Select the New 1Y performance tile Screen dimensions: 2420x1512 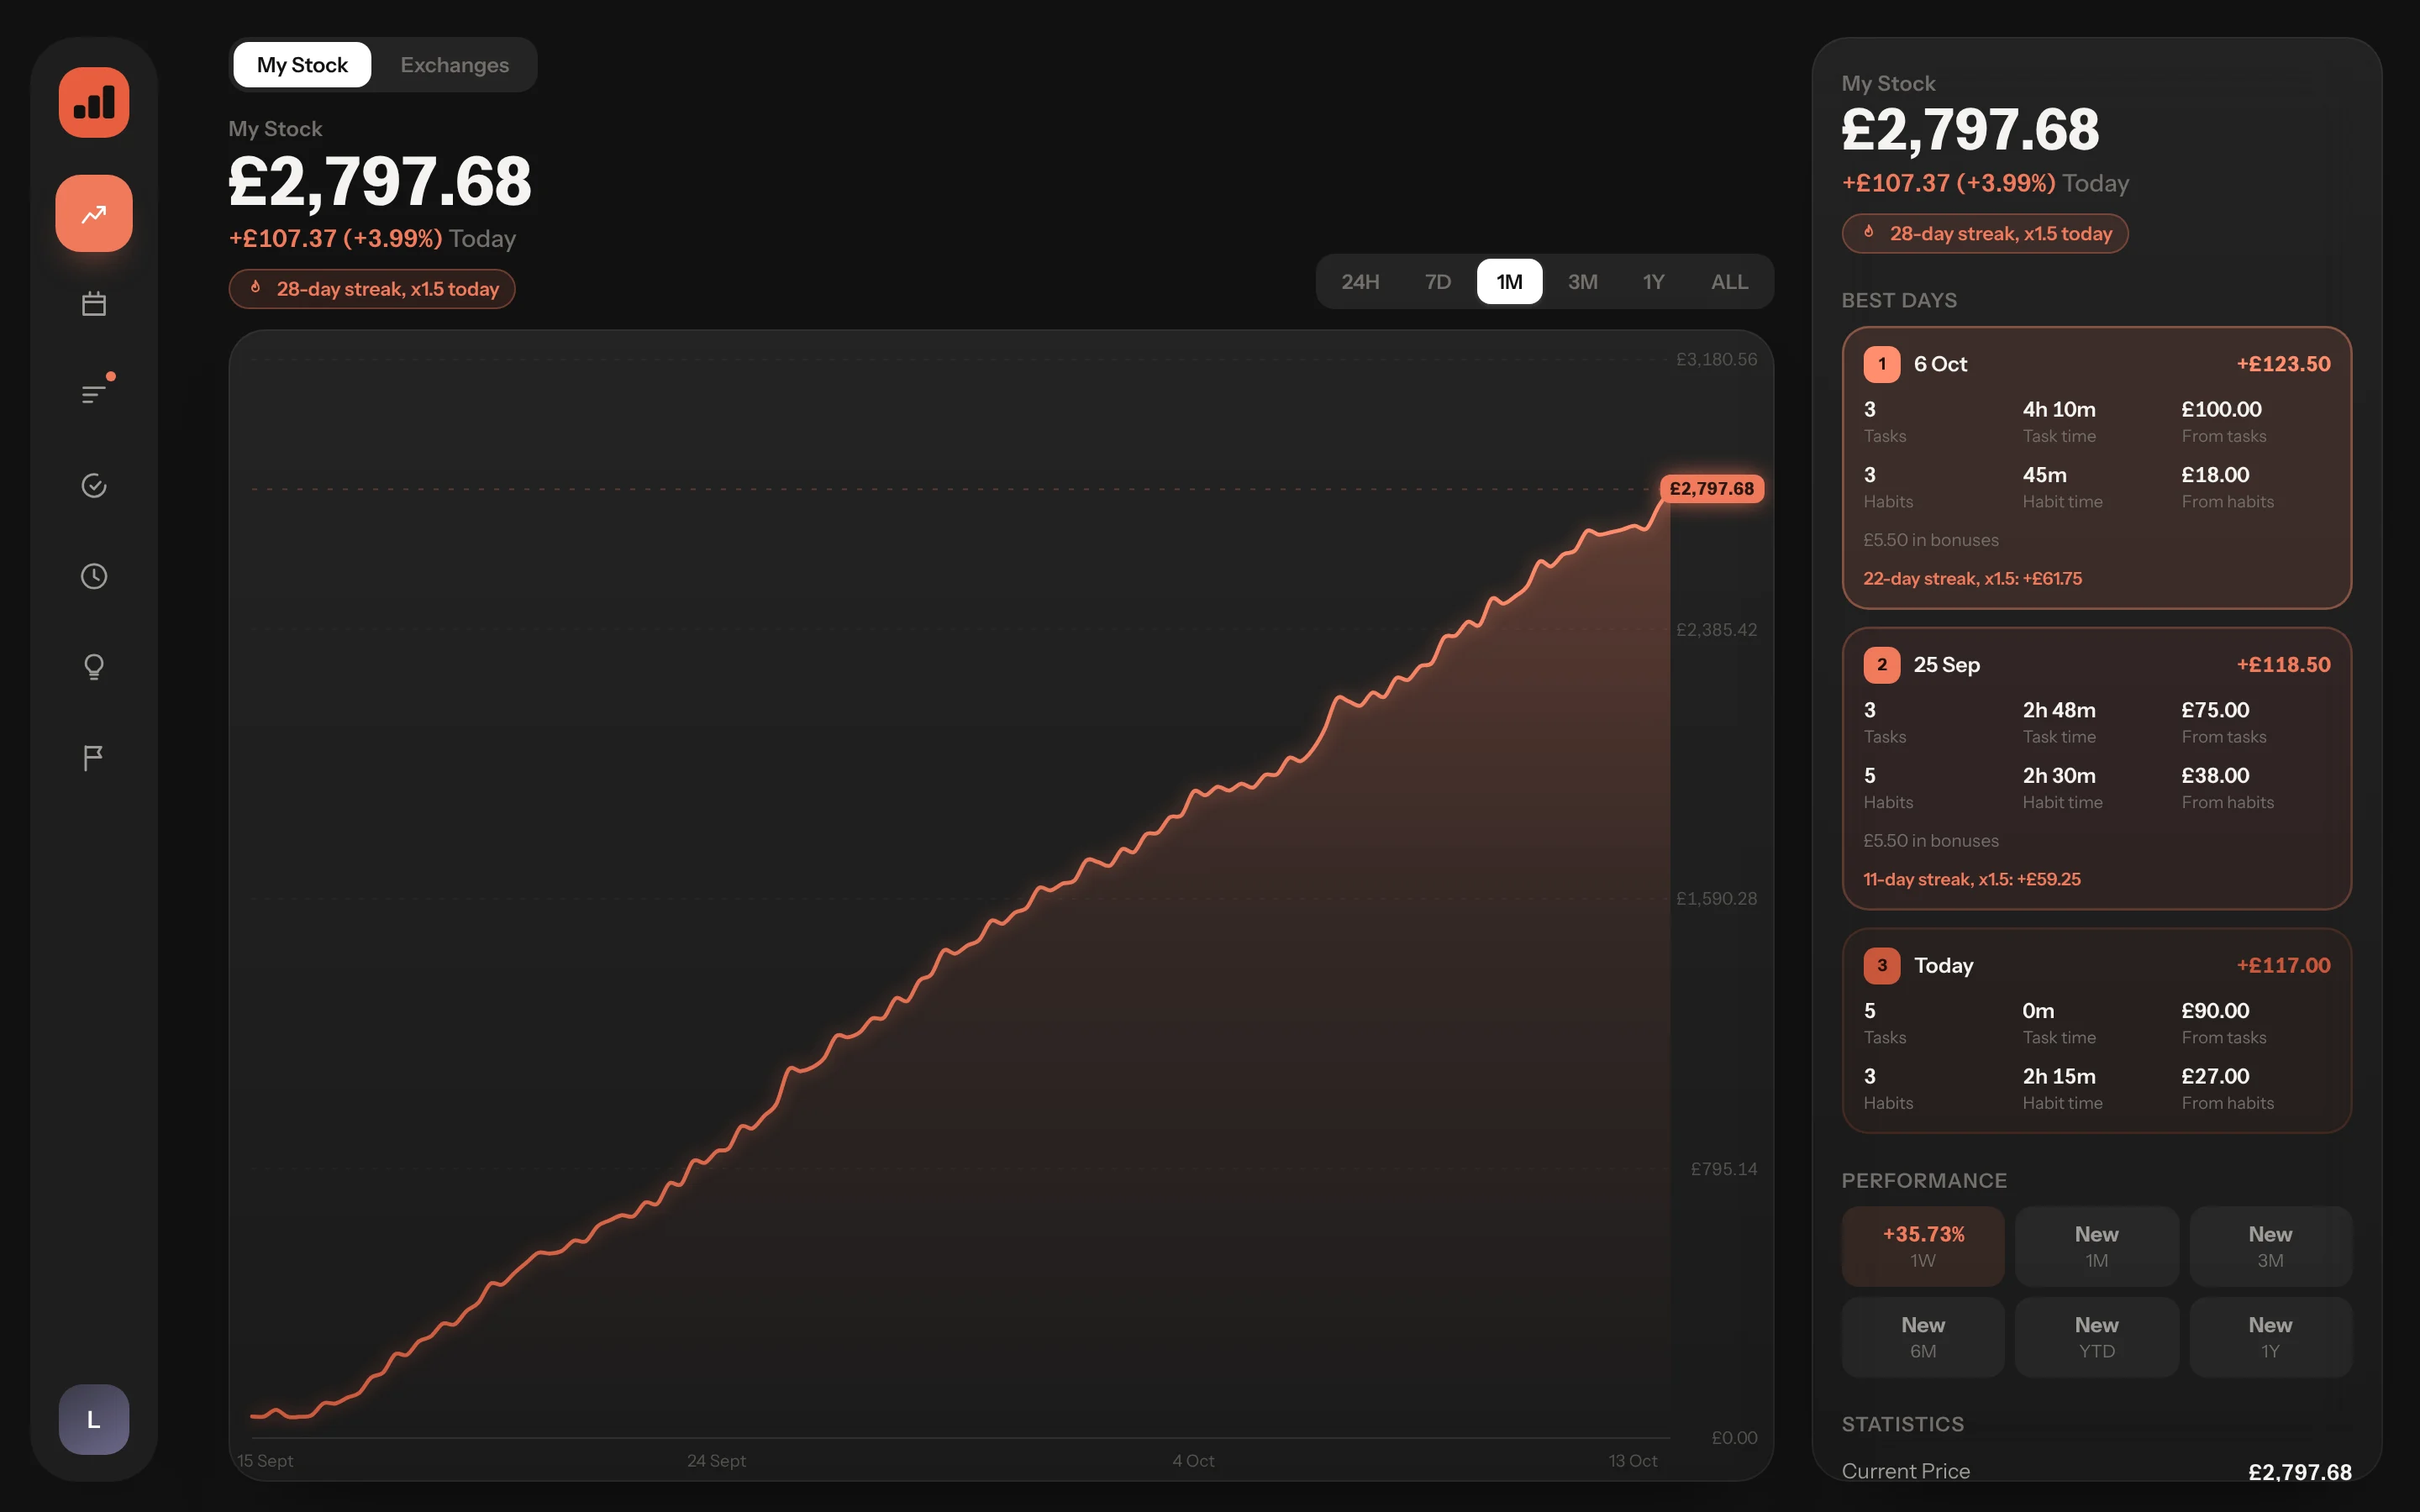pyautogui.click(x=2270, y=1337)
